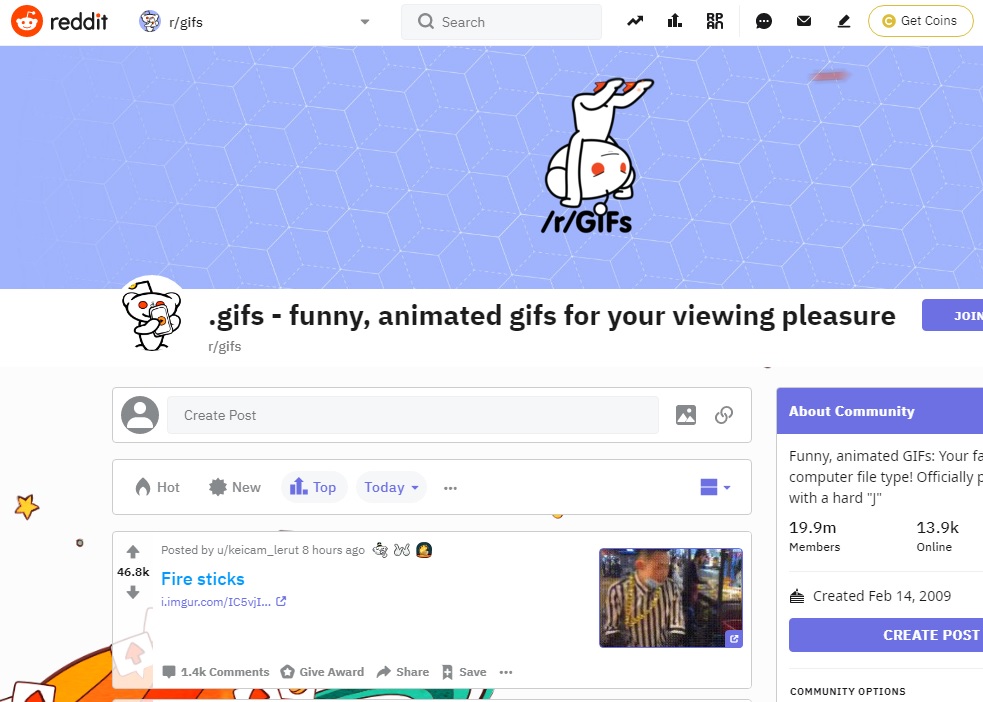The height and width of the screenshot is (702, 983).
Task: Sort posts by New
Action: click(235, 487)
